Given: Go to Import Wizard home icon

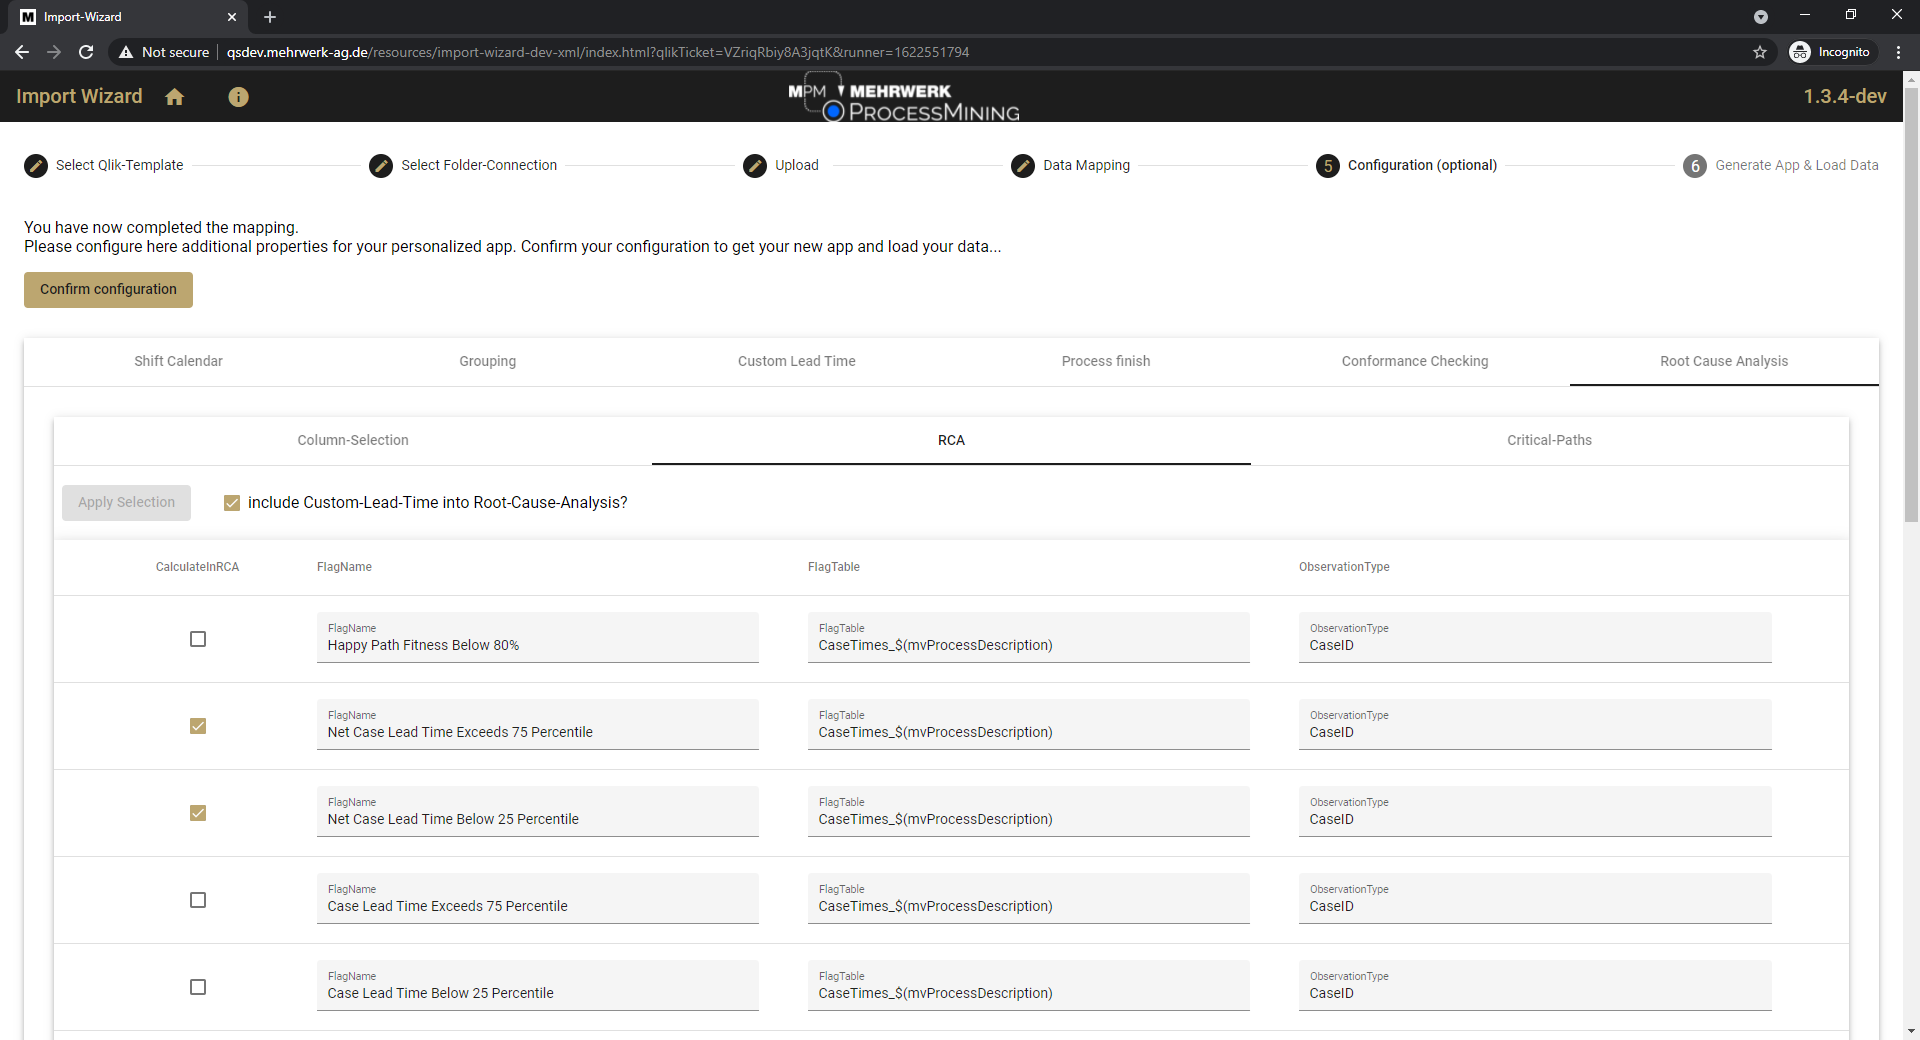Looking at the screenshot, I should tap(175, 97).
